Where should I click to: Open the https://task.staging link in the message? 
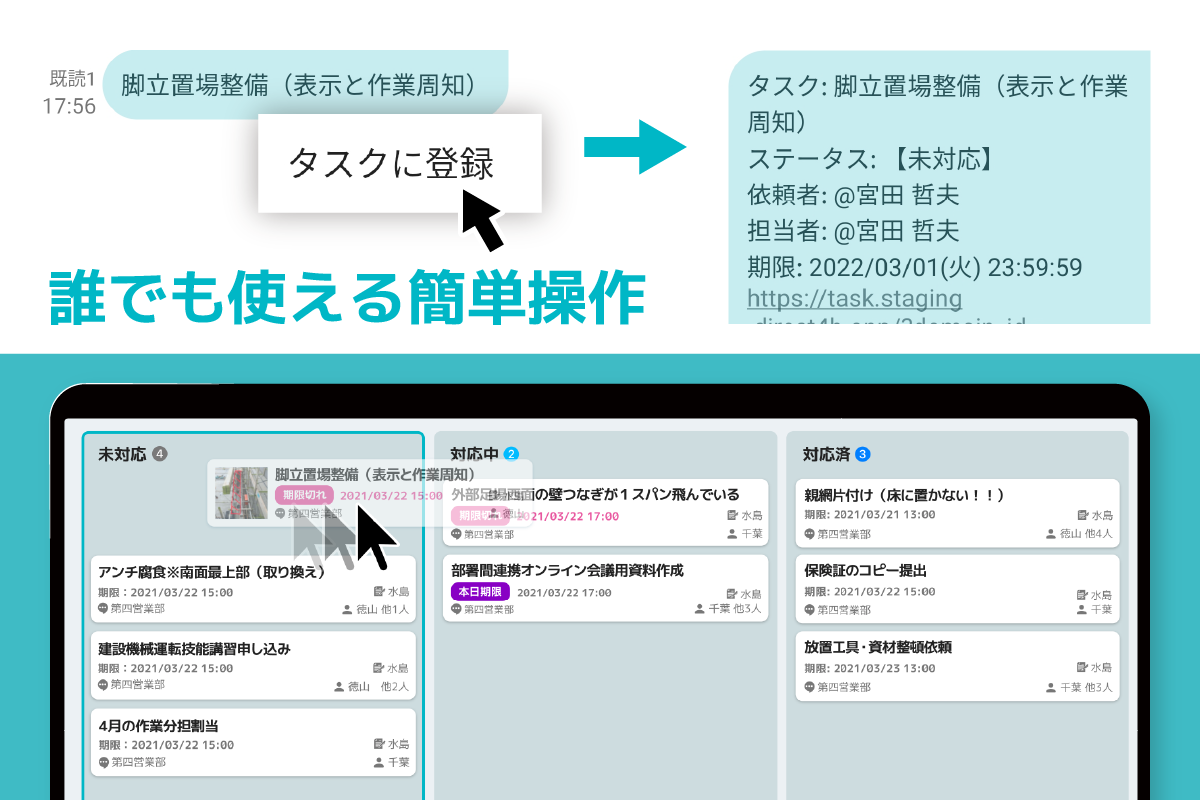854,298
